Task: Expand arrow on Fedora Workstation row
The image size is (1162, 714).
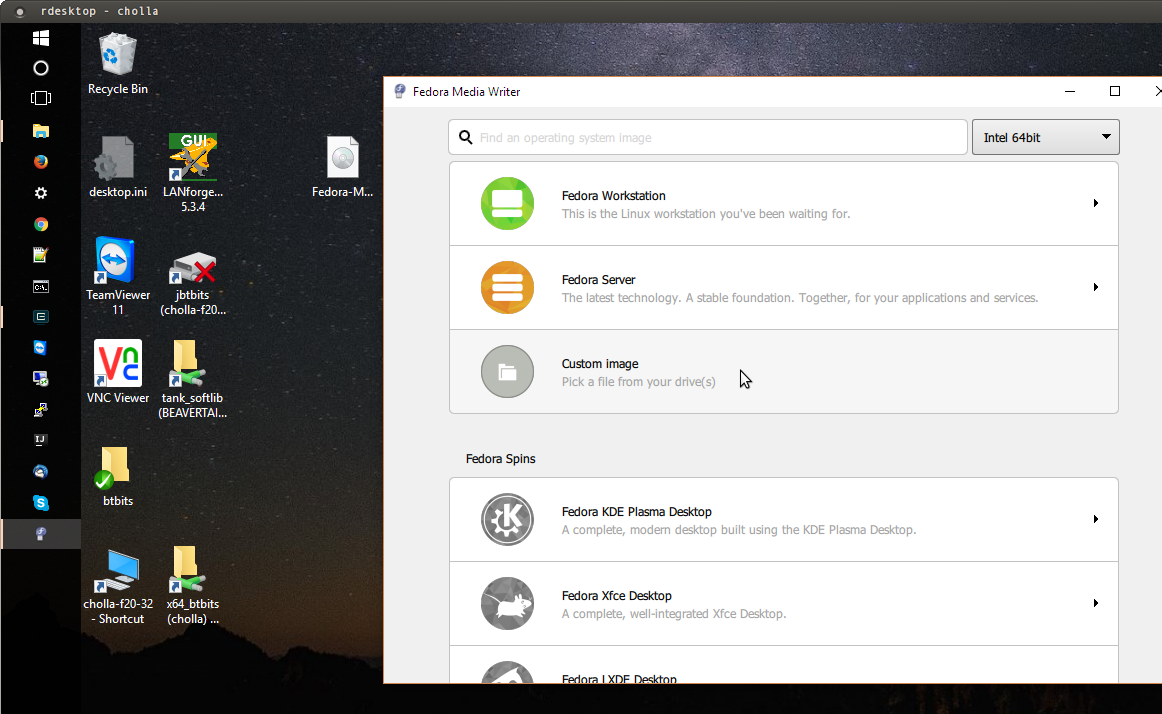Action: click(1095, 203)
